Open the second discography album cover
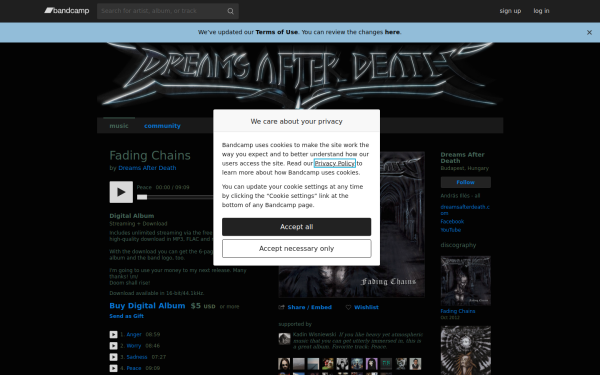 466,350
